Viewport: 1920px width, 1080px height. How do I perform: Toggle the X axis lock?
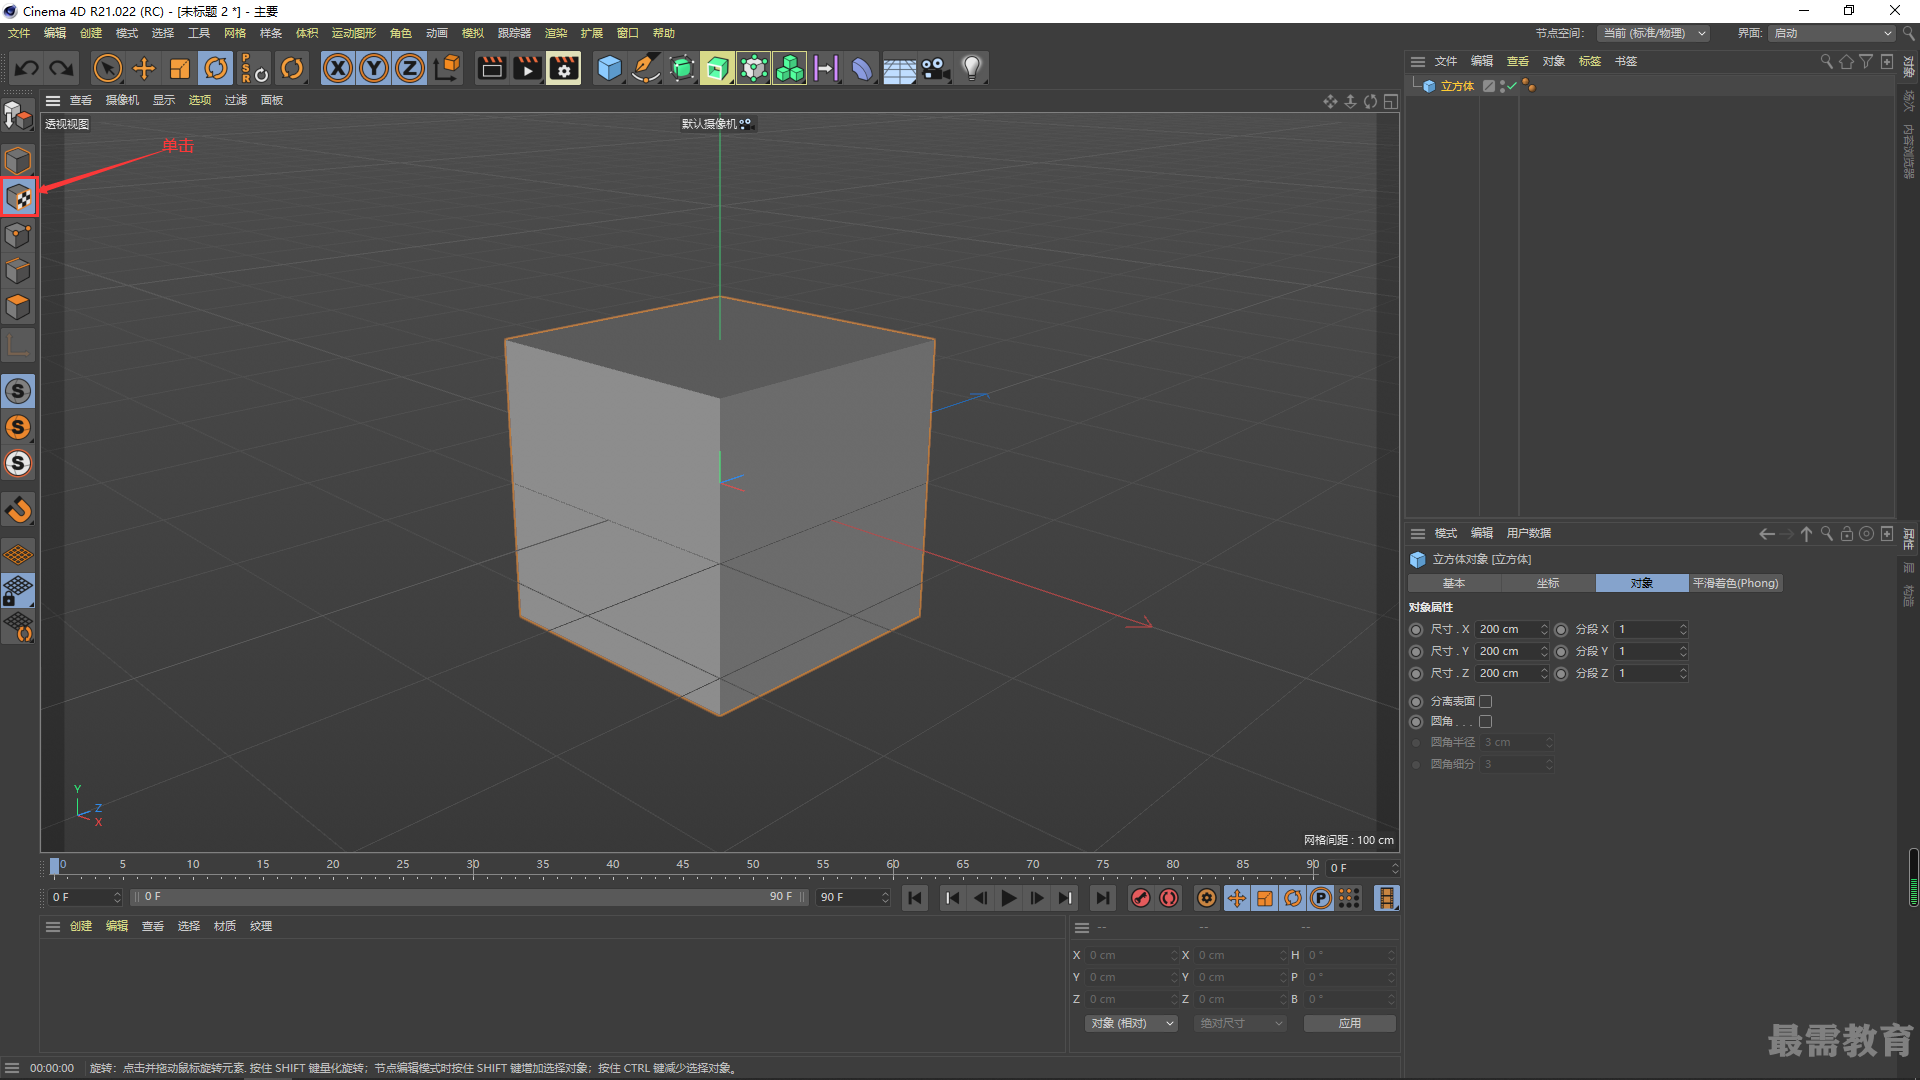[338, 68]
